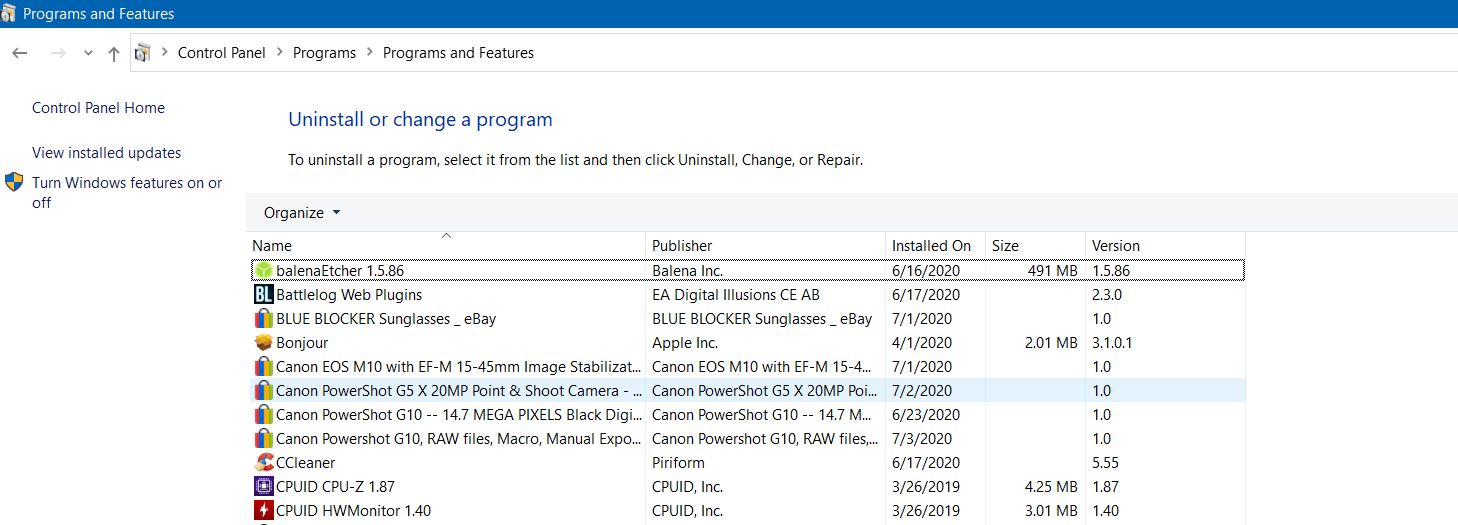Click the Control Panel breadcrumb
This screenshot has width=1458, height=525.
coord(222,53)
